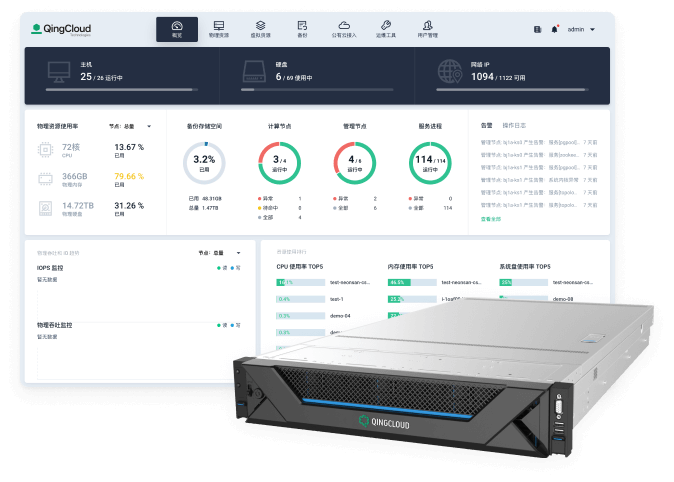Click the 服务进程 114/114 donut chart
674x482 pixels.
[x=430, y=163]
